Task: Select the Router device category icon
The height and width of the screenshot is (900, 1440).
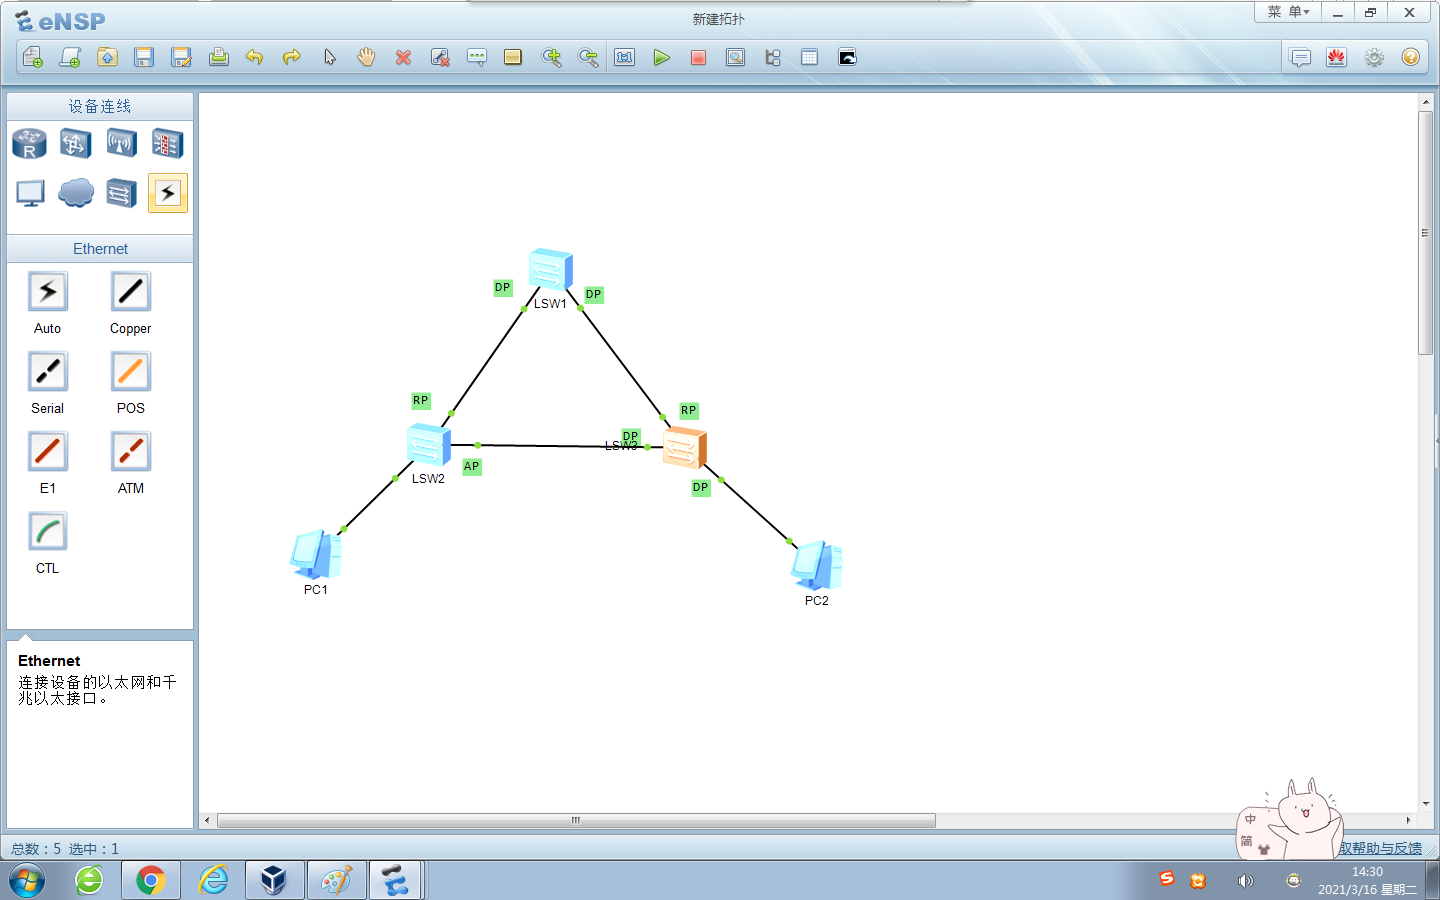Action: click(x=29, y=144)
